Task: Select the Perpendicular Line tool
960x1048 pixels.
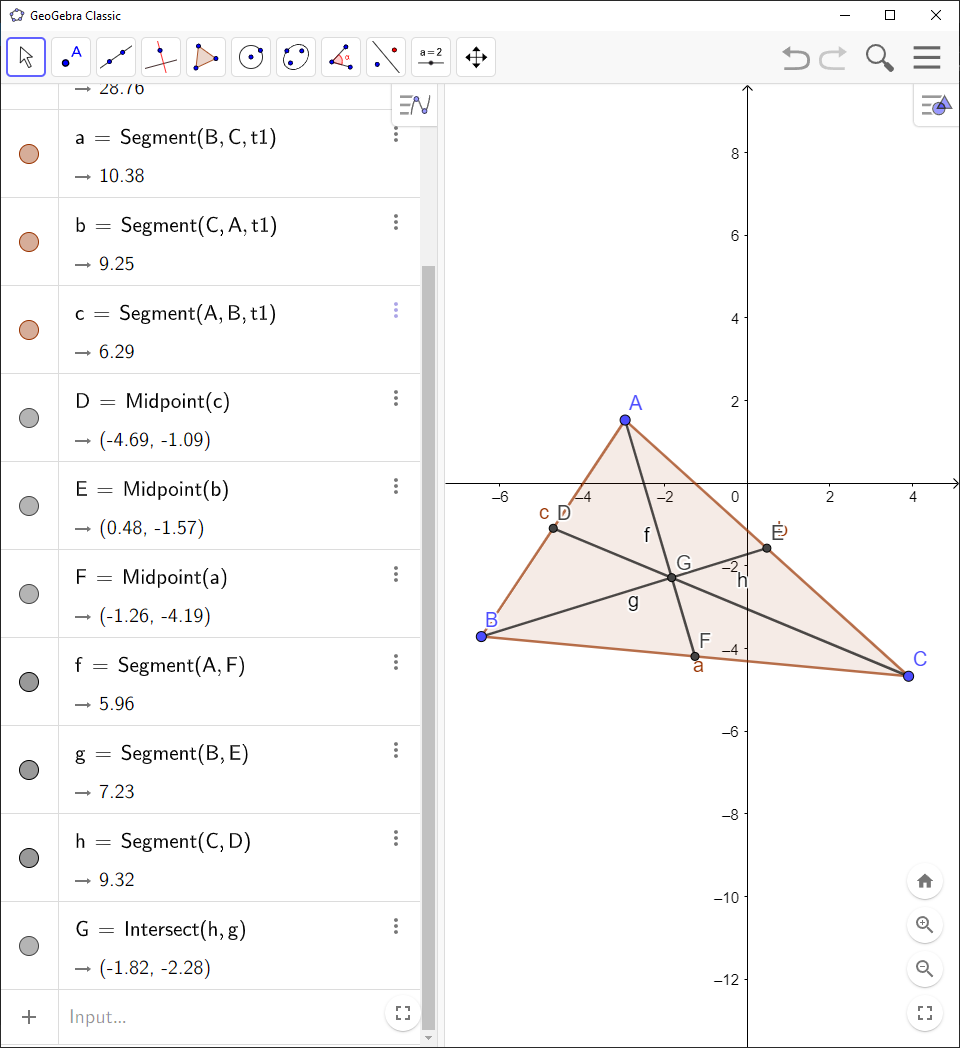Action: click(161, 57)
